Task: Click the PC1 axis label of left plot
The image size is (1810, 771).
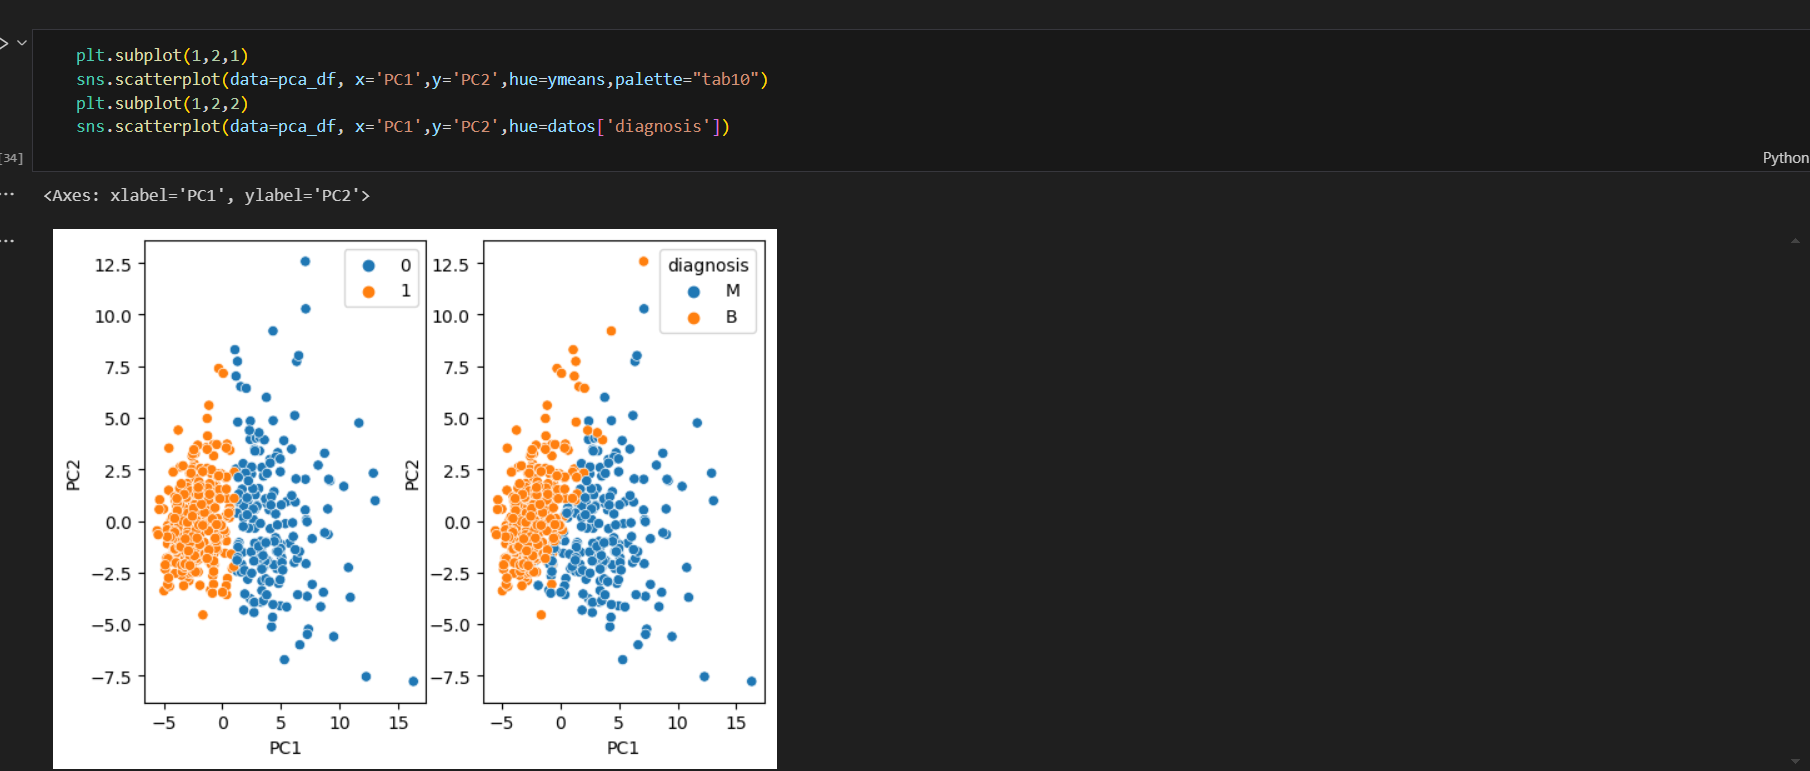Action: [285, 748]
